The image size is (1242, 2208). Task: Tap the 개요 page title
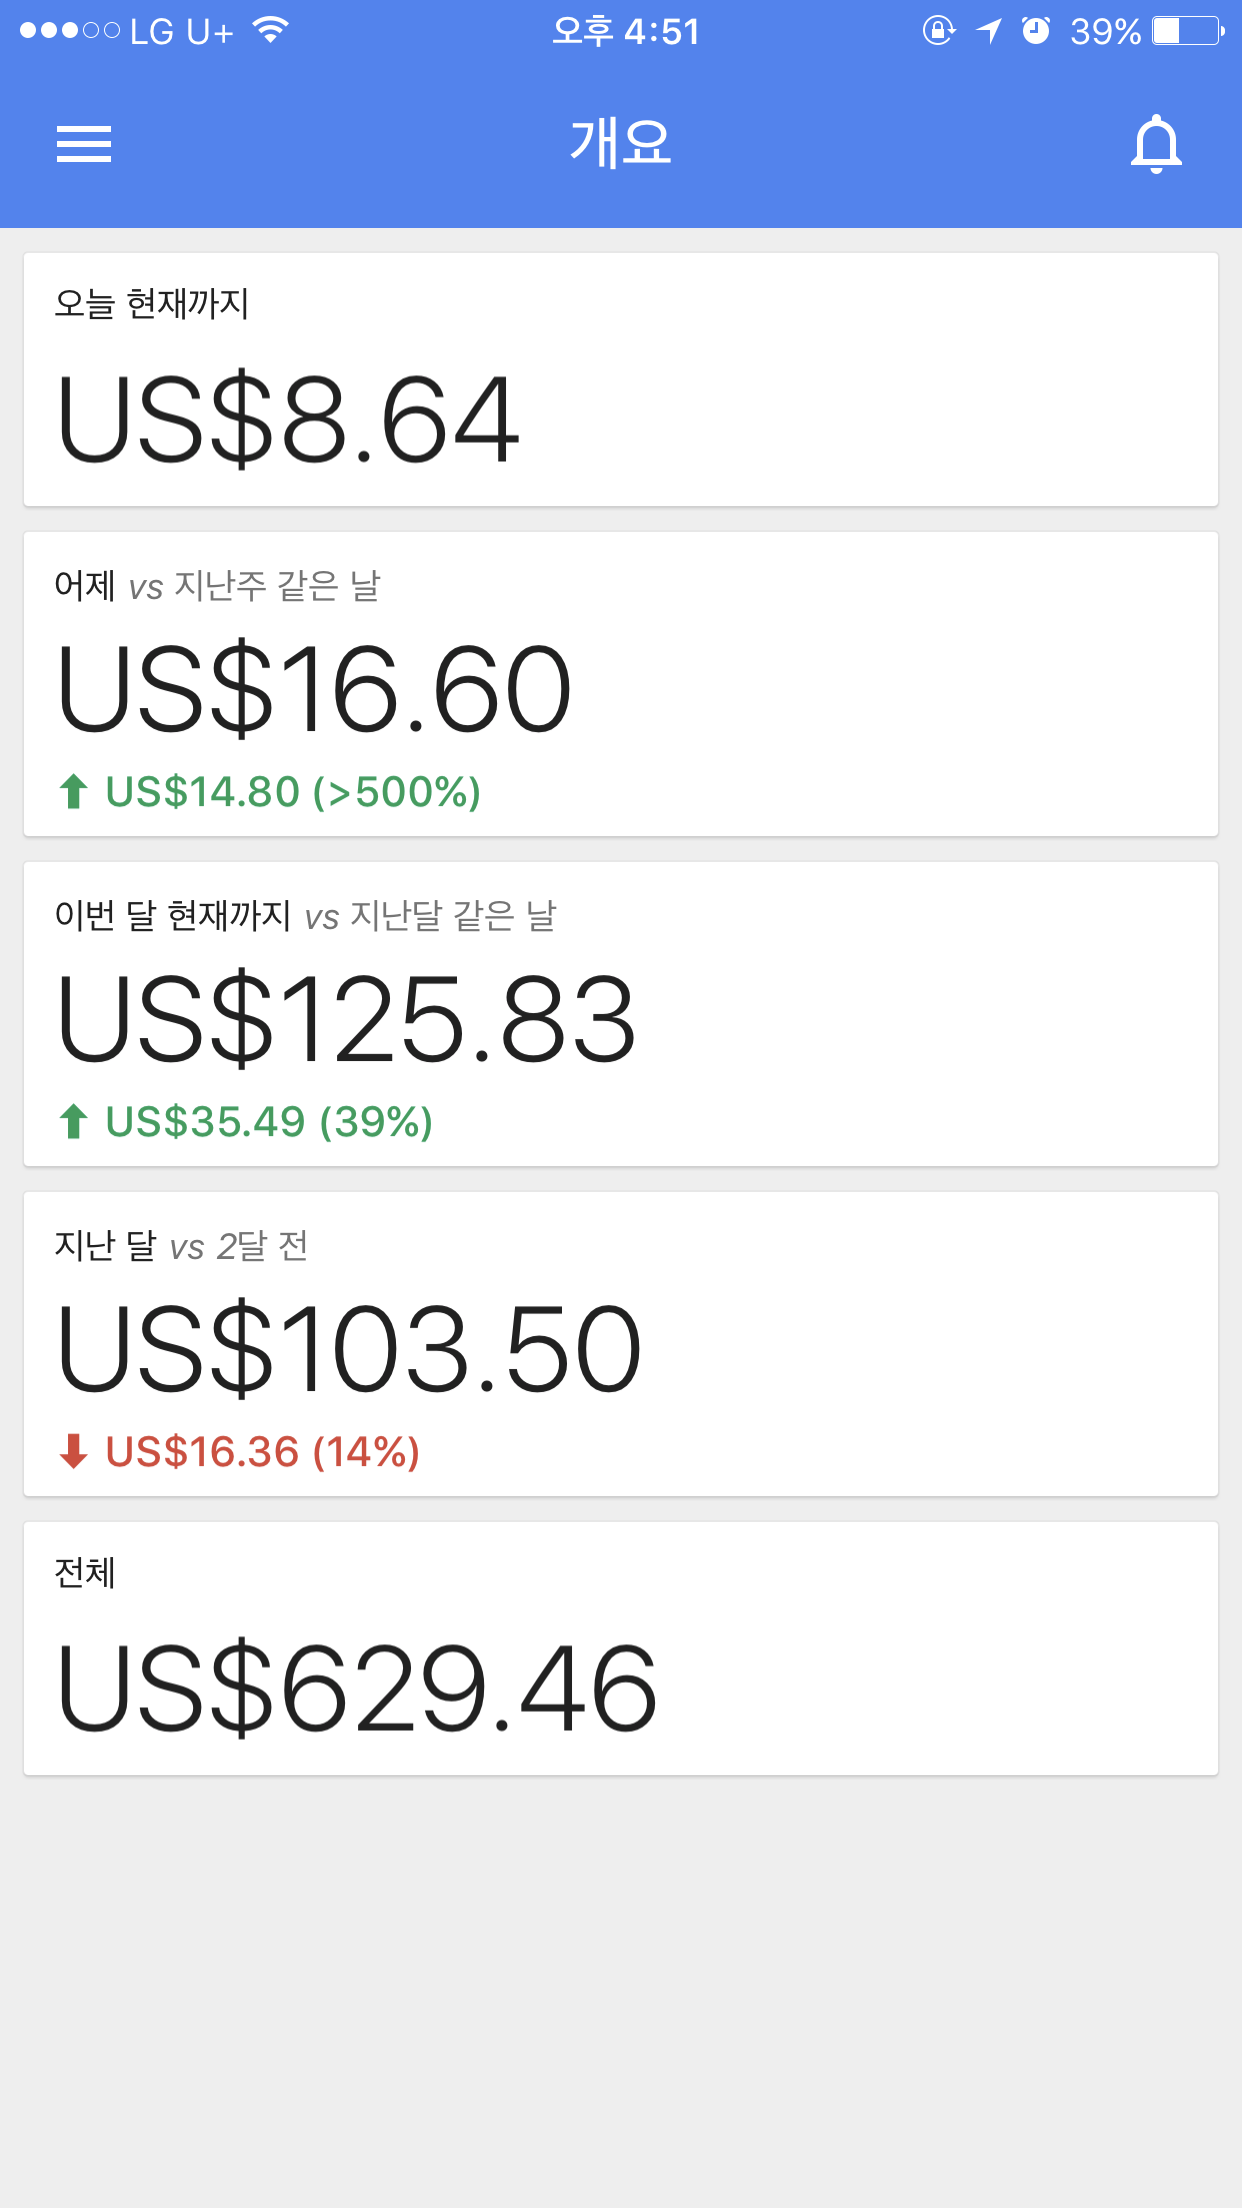(621, 143)
